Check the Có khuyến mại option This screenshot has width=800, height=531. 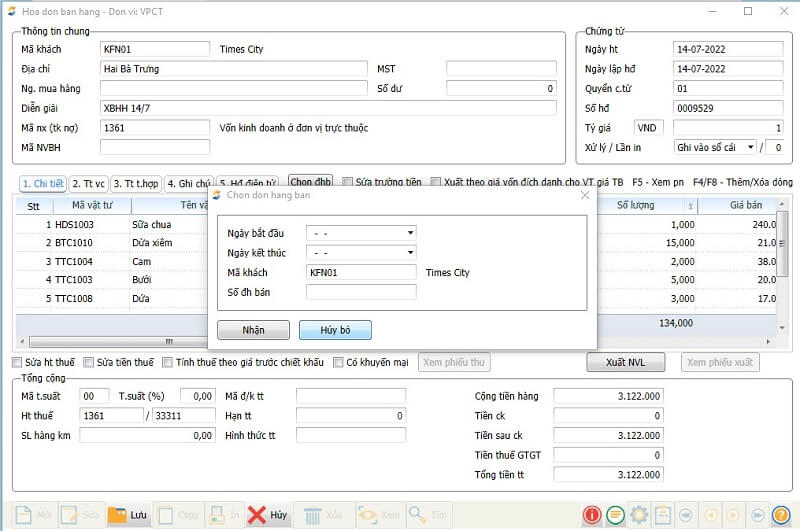click(x=338, y=362)
